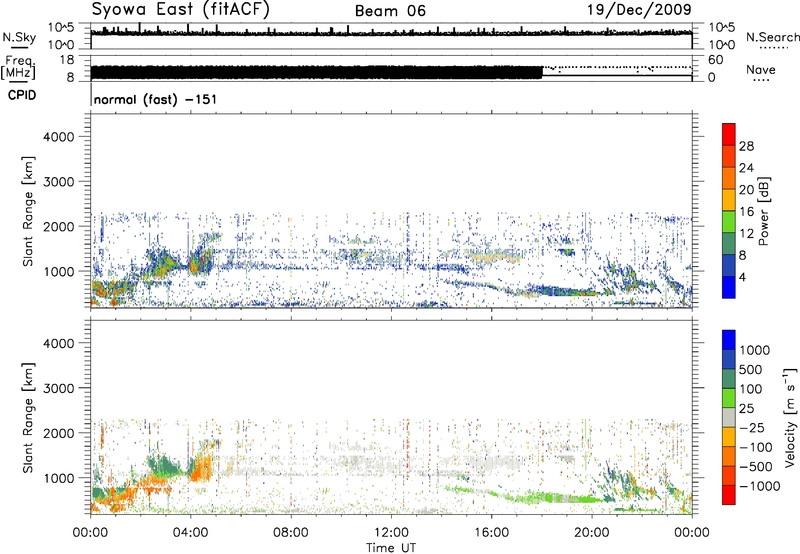Screen dimensions: 800x554
Task: Select the 28 label on the power colorbar
Action: pyautogui.click(x=746, y=146)
